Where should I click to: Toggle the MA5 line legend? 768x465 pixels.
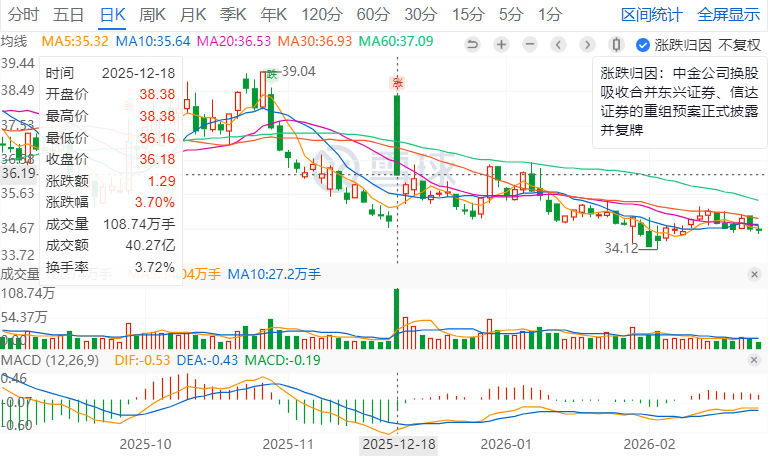(75, 41)
